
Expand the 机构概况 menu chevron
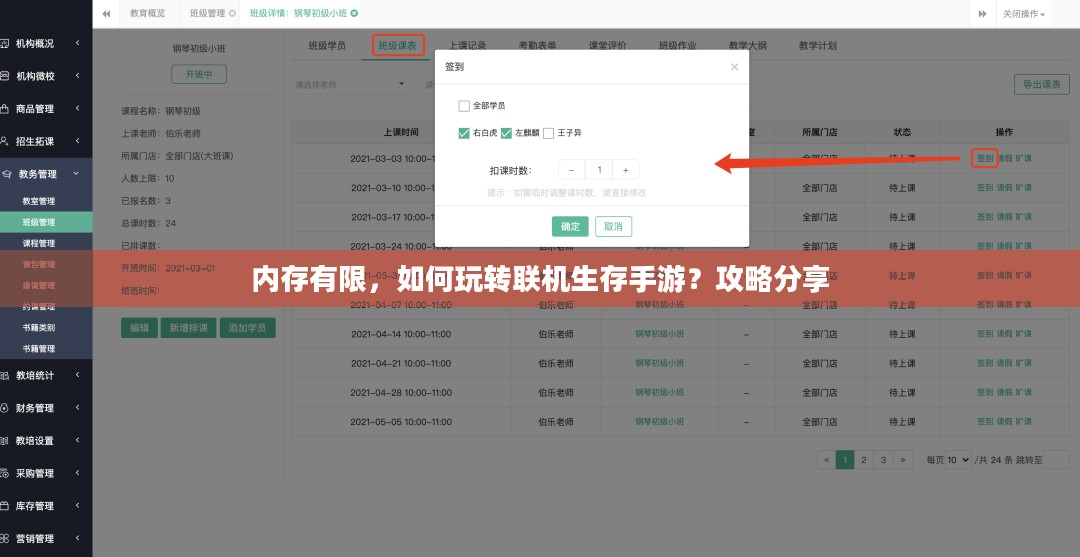[x=77, y=43]
